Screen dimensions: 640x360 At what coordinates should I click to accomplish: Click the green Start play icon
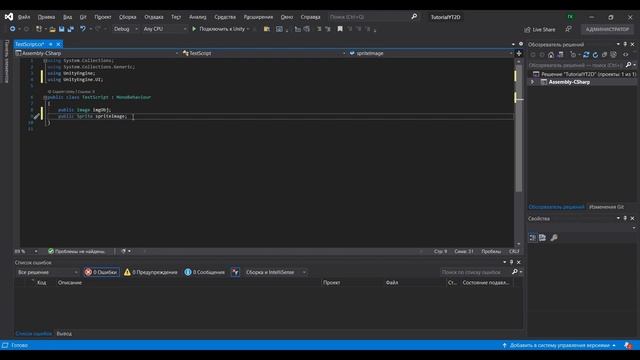point(194,29)
